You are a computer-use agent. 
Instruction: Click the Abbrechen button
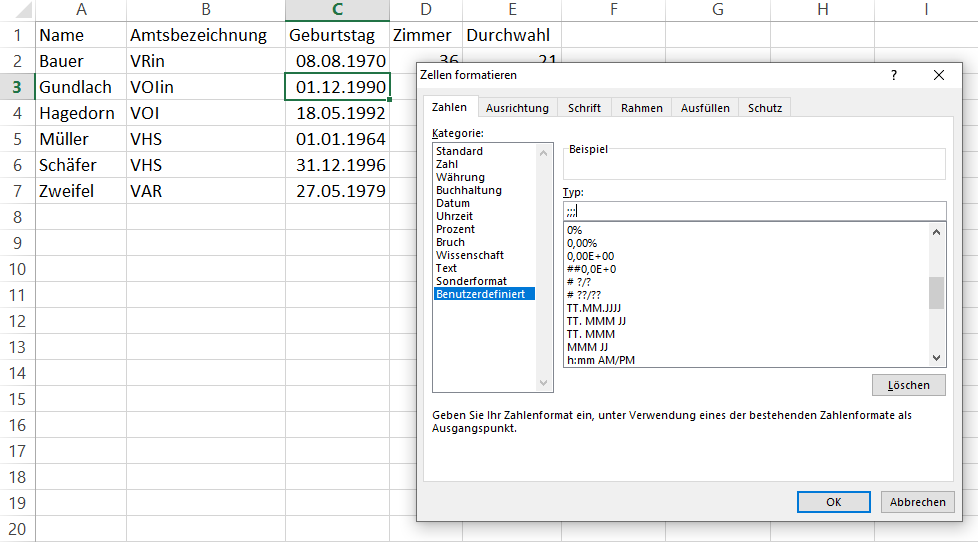coord(917,502)
